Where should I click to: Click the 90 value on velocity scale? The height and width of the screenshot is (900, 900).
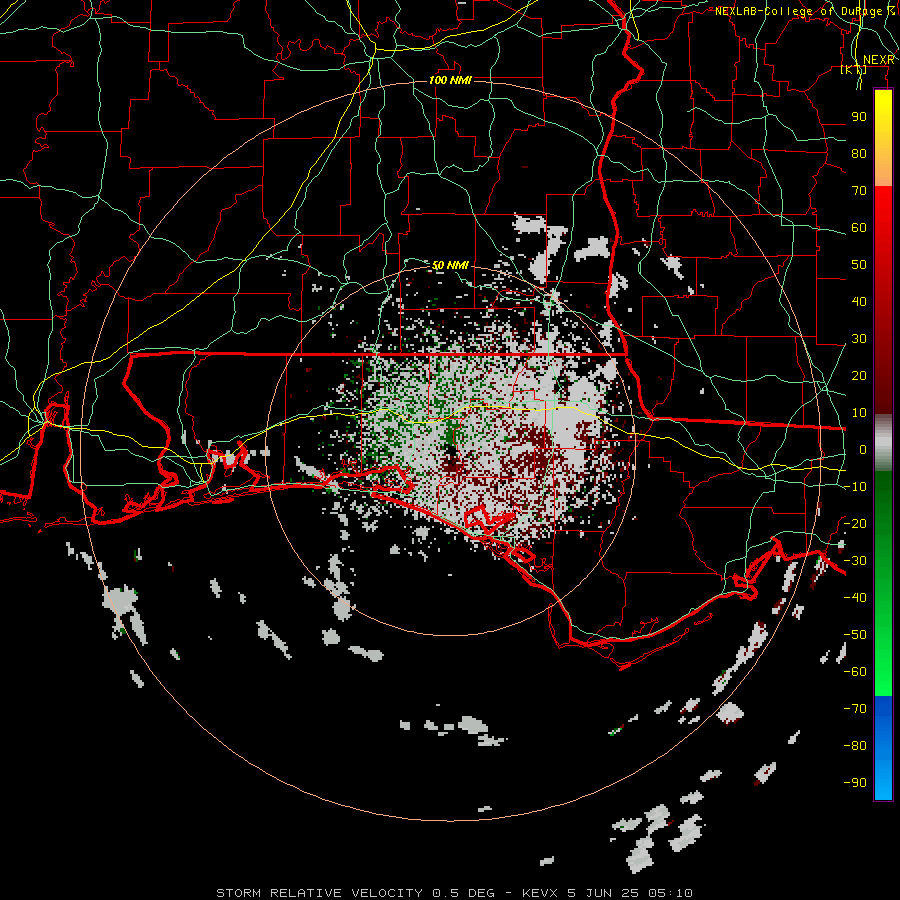tap(859, 117)
